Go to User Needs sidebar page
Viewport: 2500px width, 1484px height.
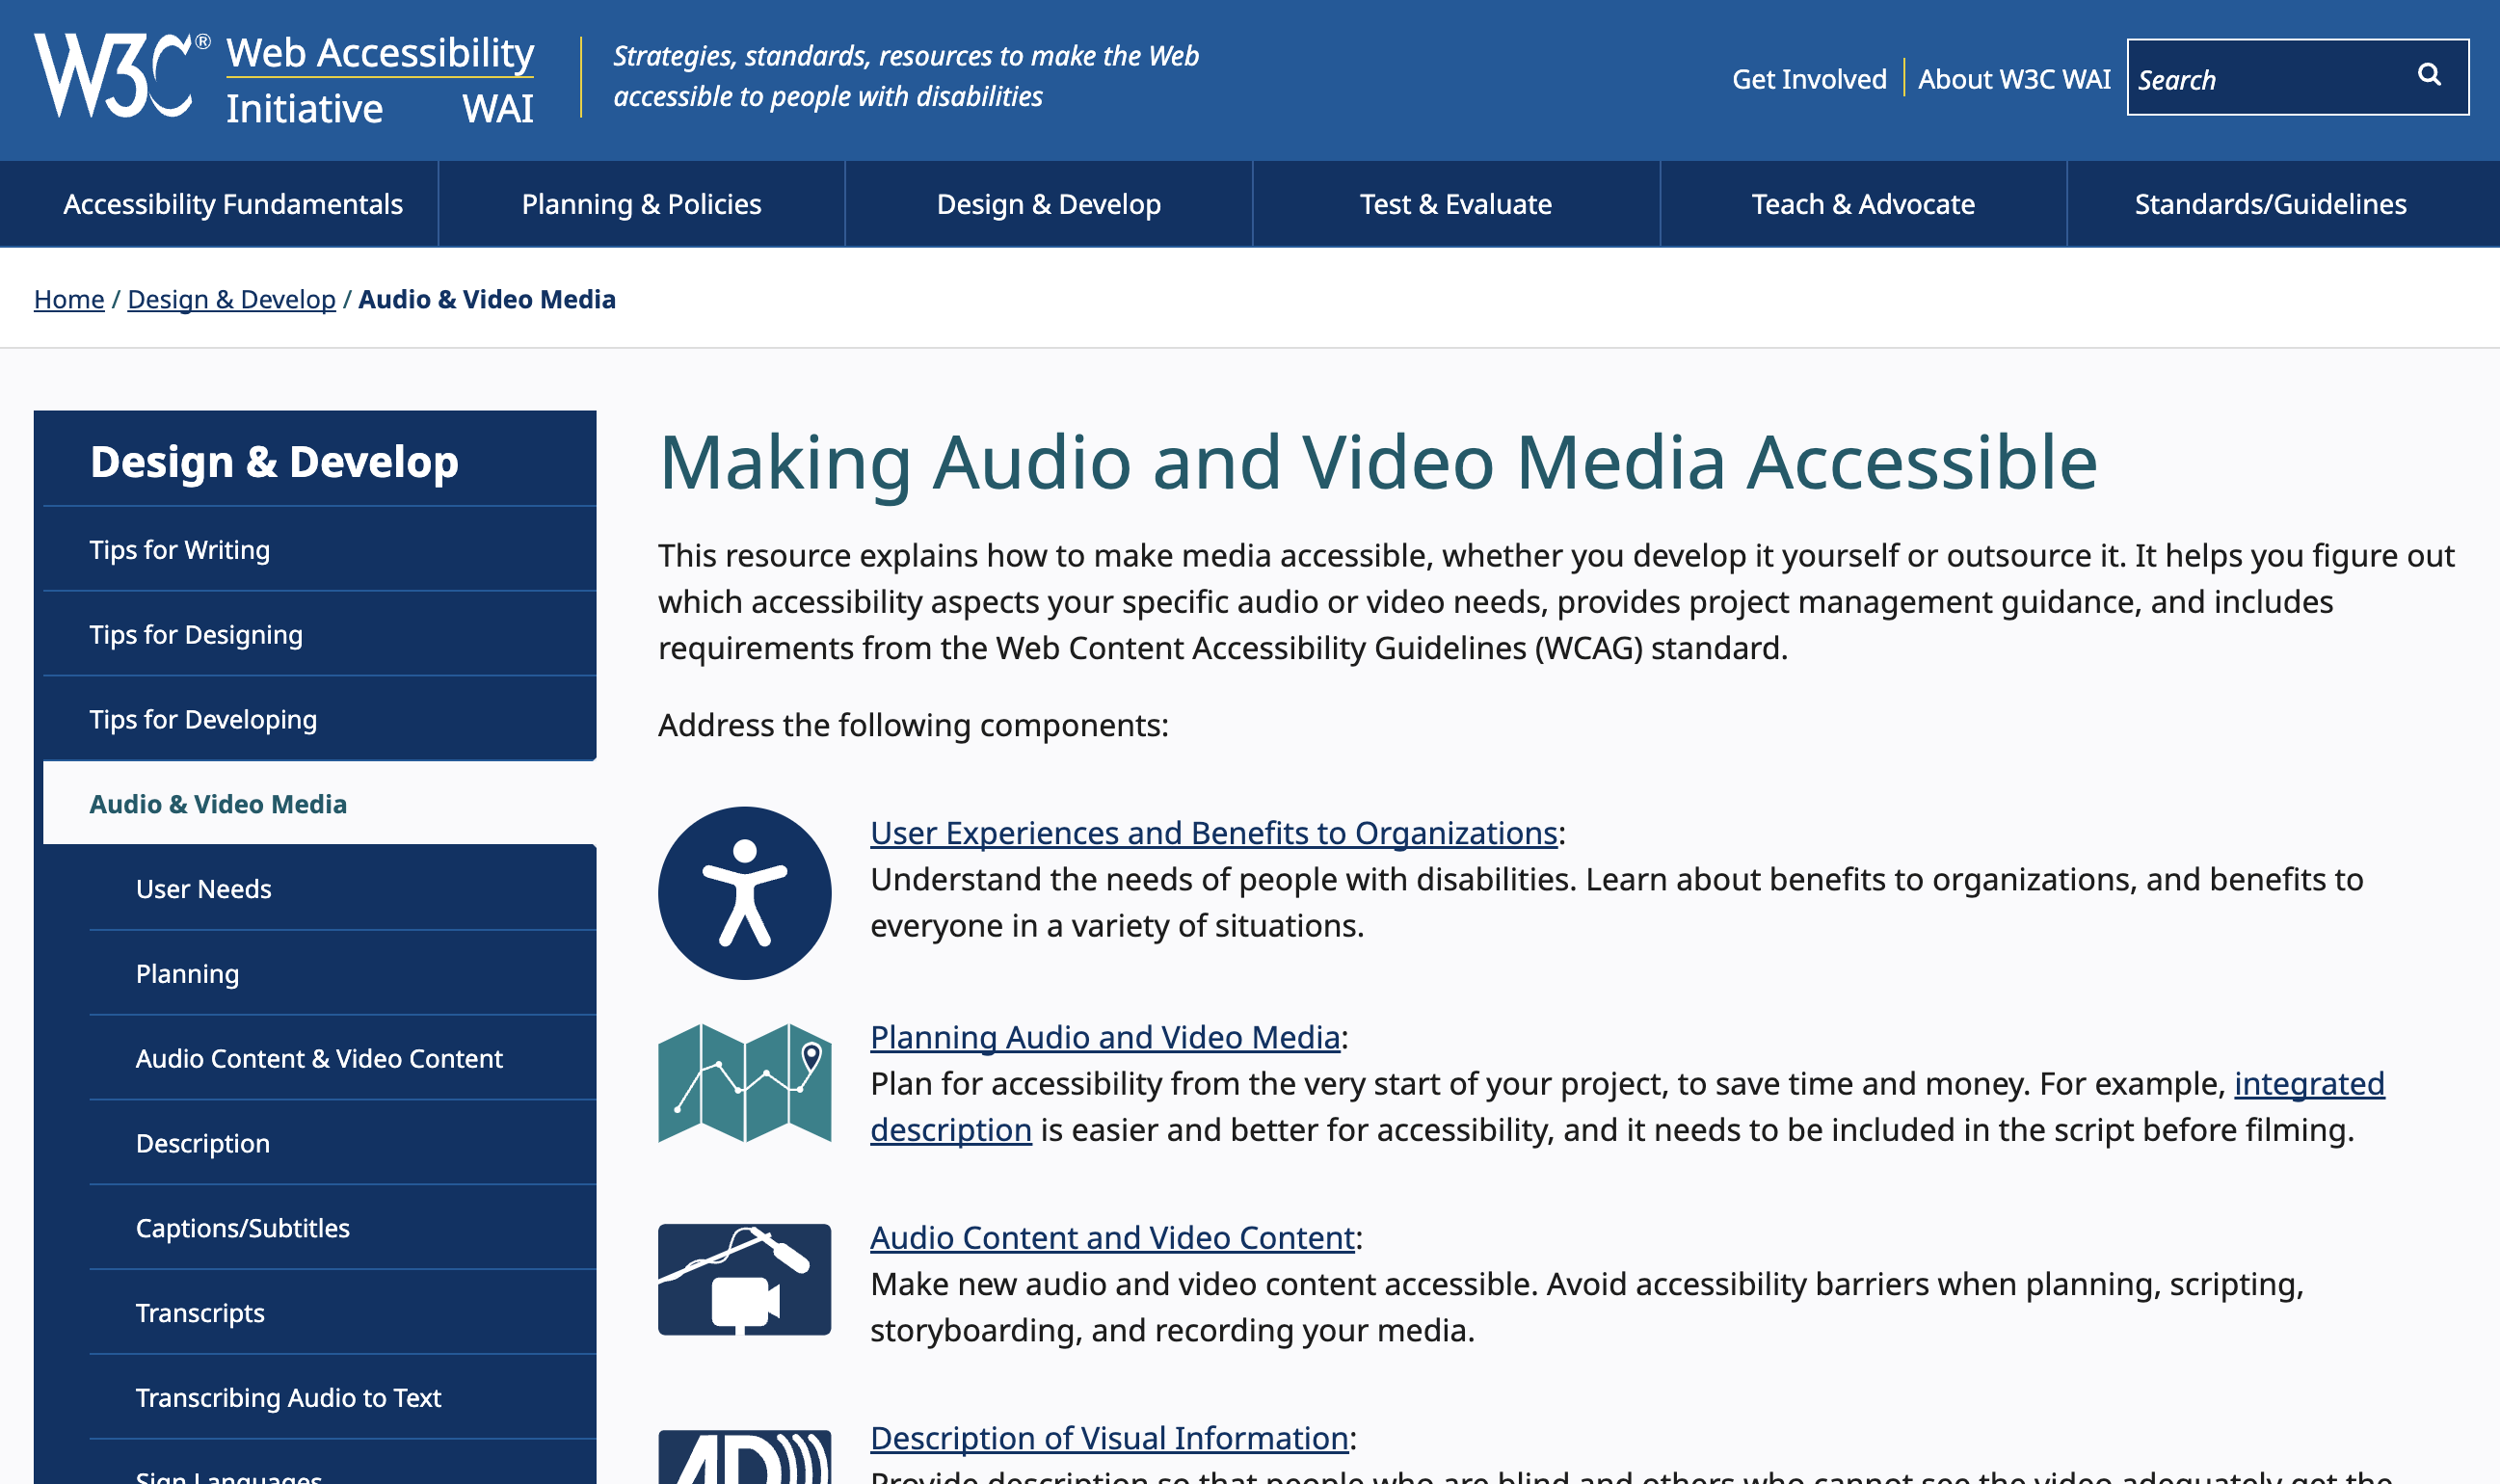point(204,889)
